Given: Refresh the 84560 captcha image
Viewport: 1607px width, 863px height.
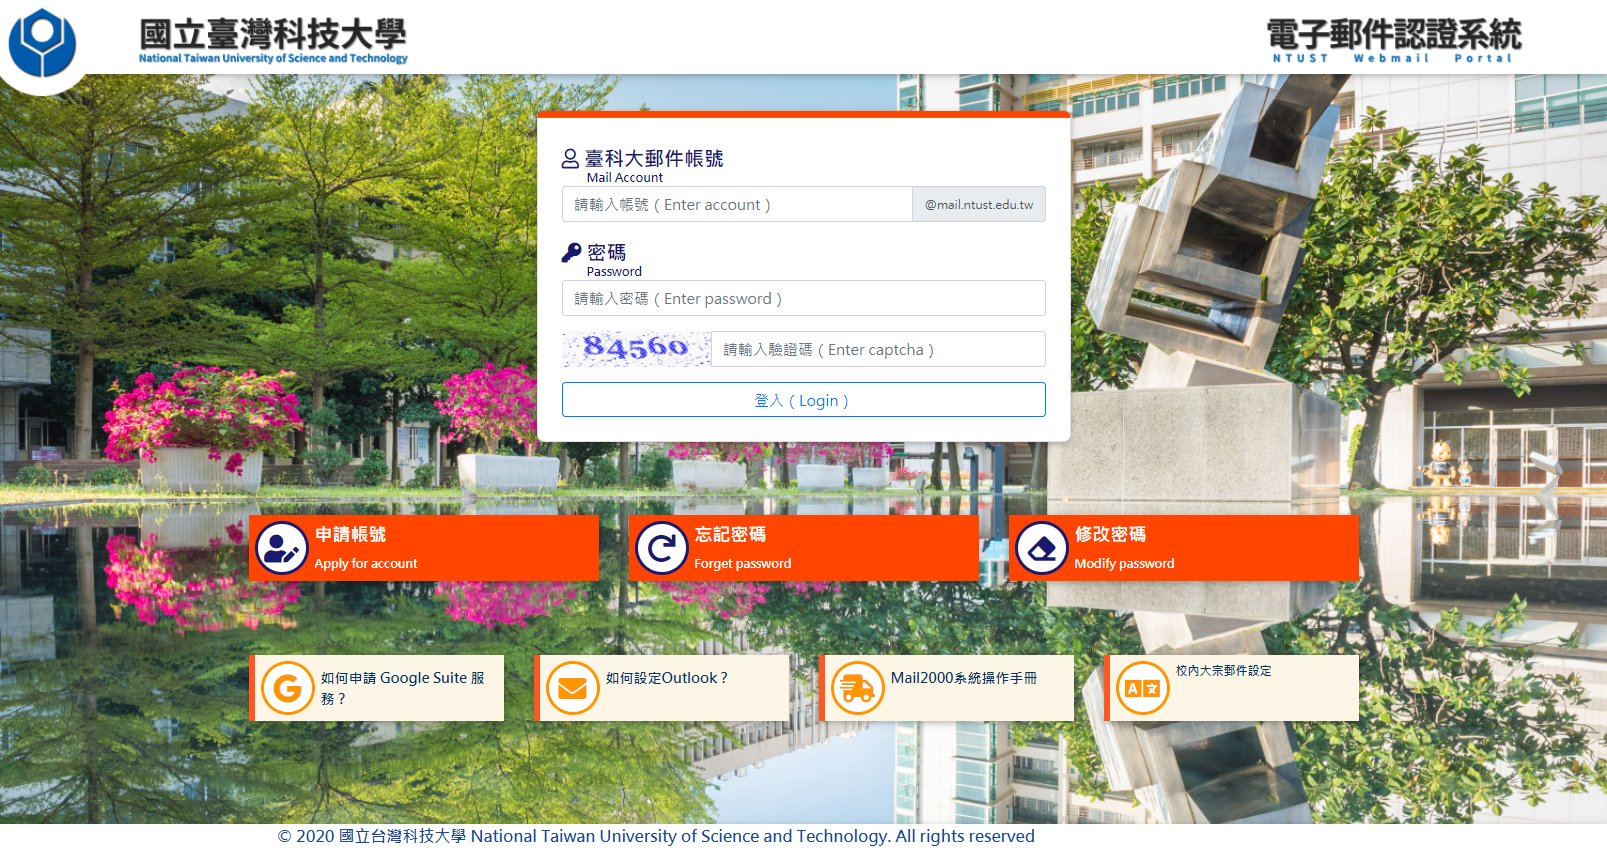Looking at the screenshot, I should coord(636,348).
